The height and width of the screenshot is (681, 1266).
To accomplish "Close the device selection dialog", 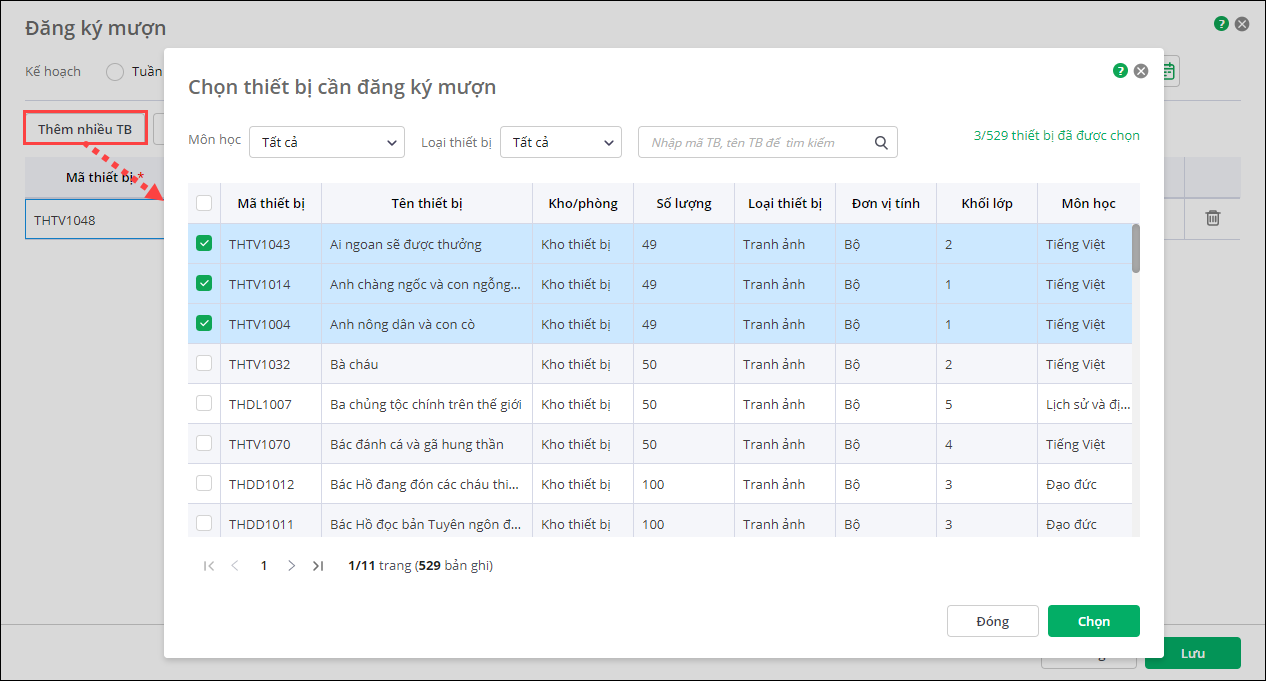I will [x=1141, y=71].
